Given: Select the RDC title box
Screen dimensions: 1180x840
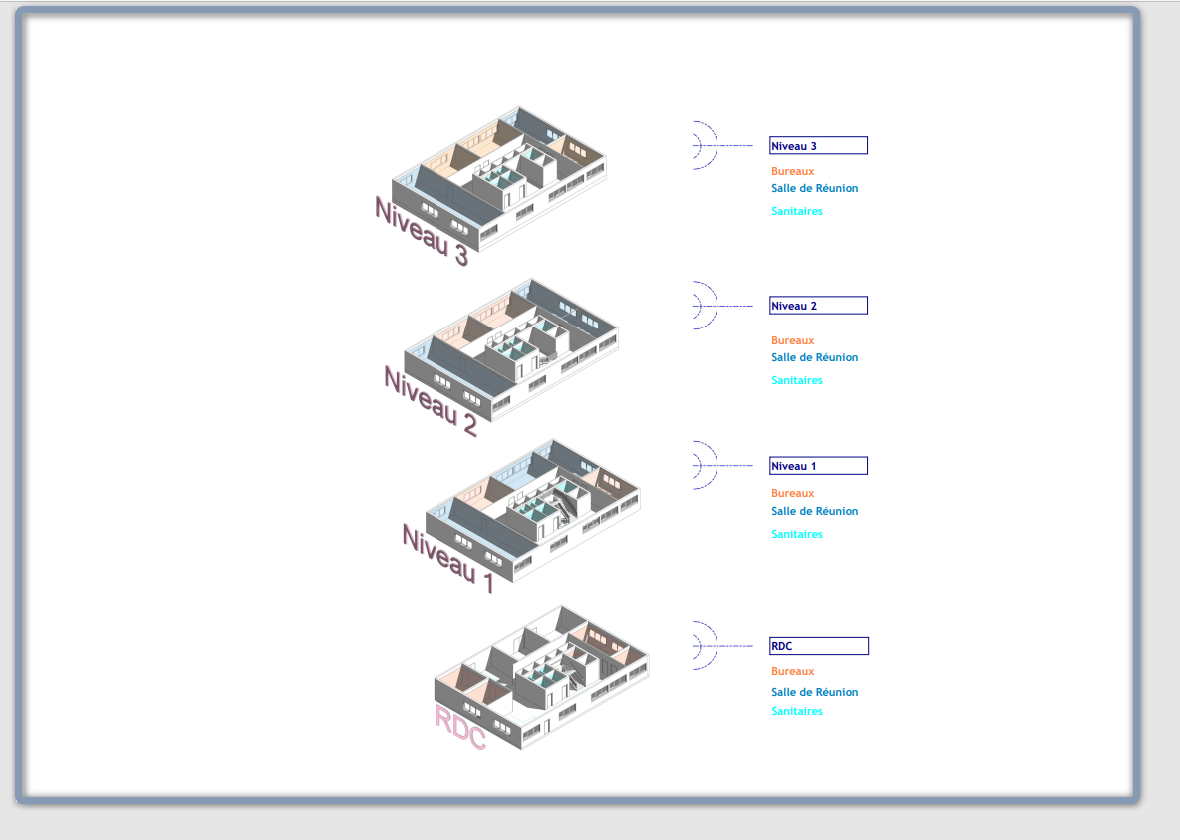Looking at the screenshot, I should point(819,646).
